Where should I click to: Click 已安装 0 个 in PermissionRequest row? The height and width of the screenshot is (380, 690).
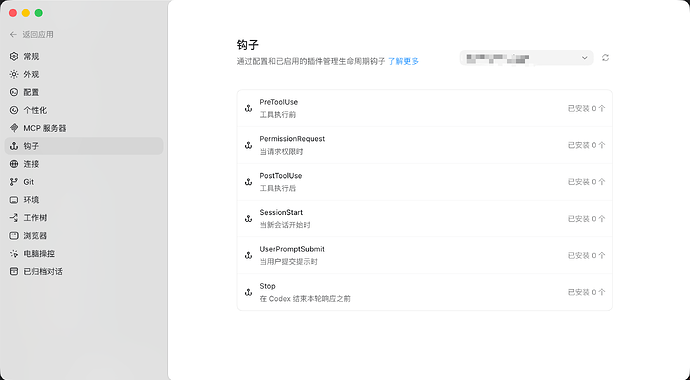[x=587, y=145]
